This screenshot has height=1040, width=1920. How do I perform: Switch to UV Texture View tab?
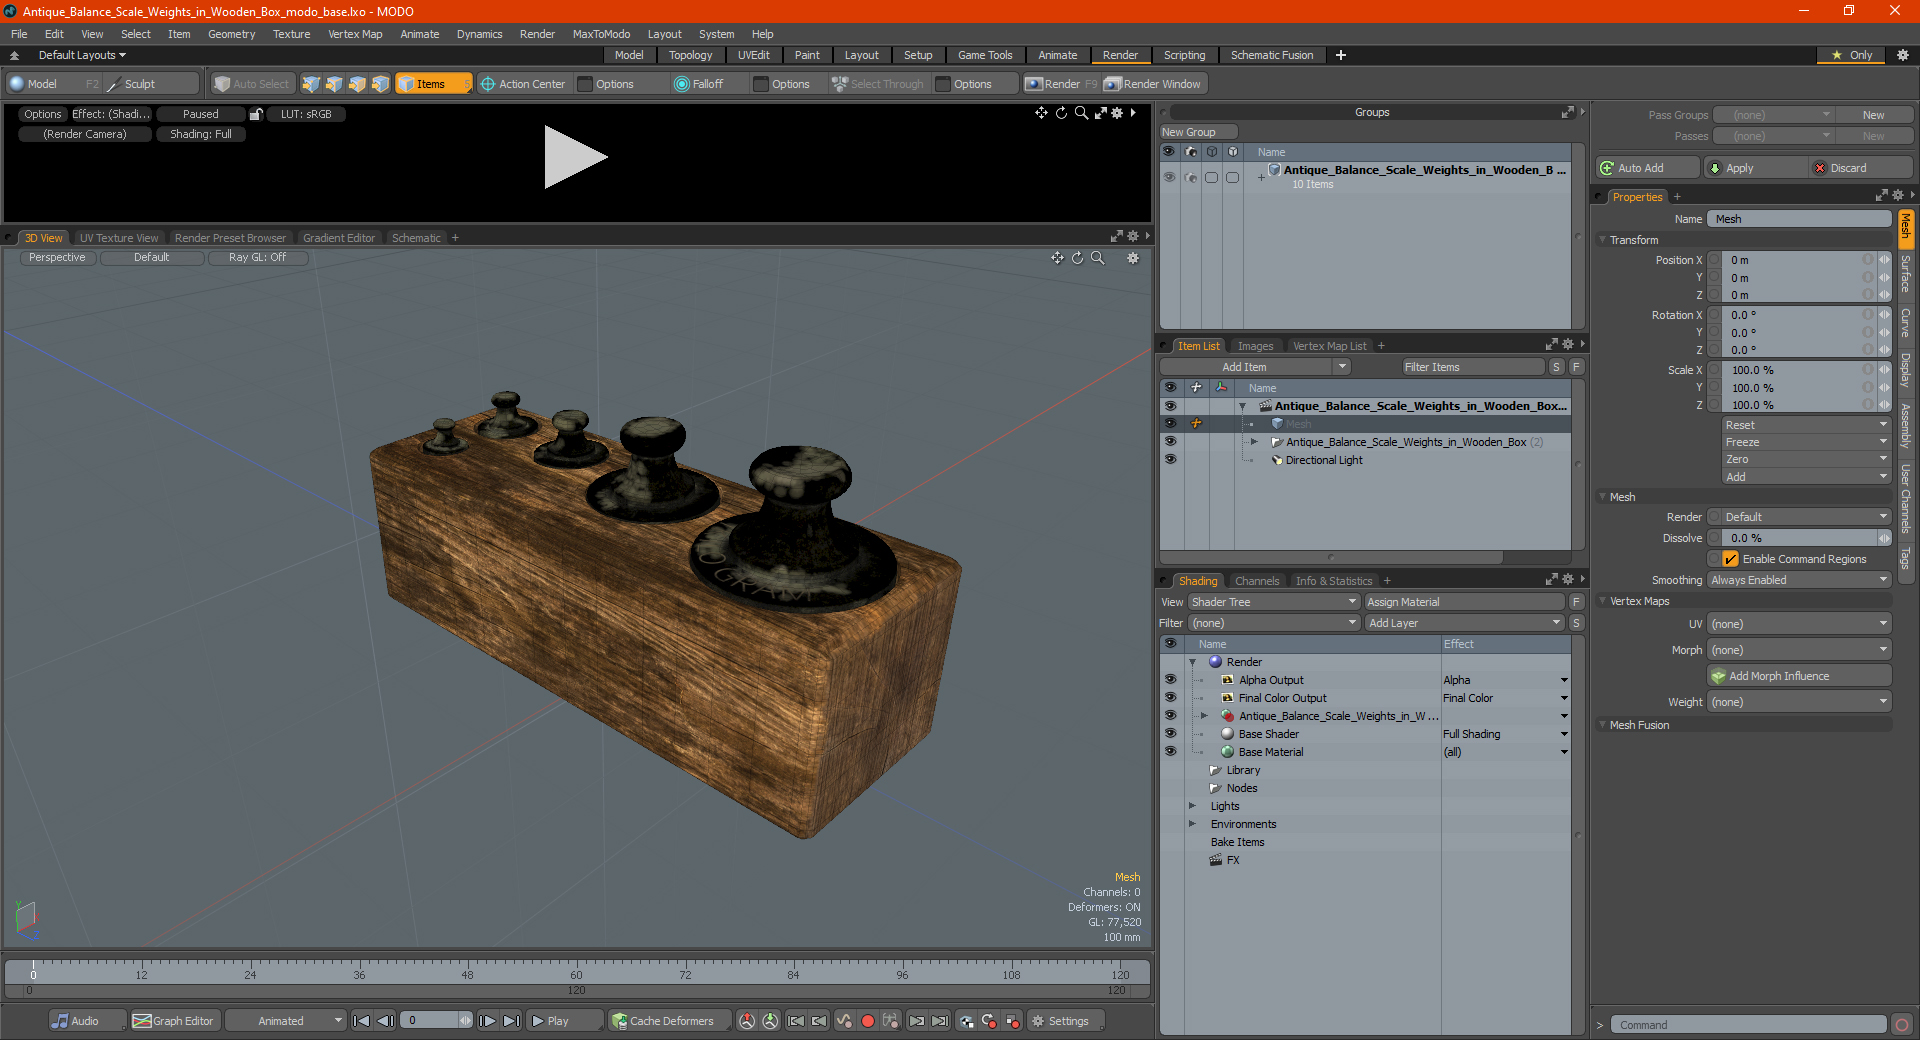pos(118,238)
